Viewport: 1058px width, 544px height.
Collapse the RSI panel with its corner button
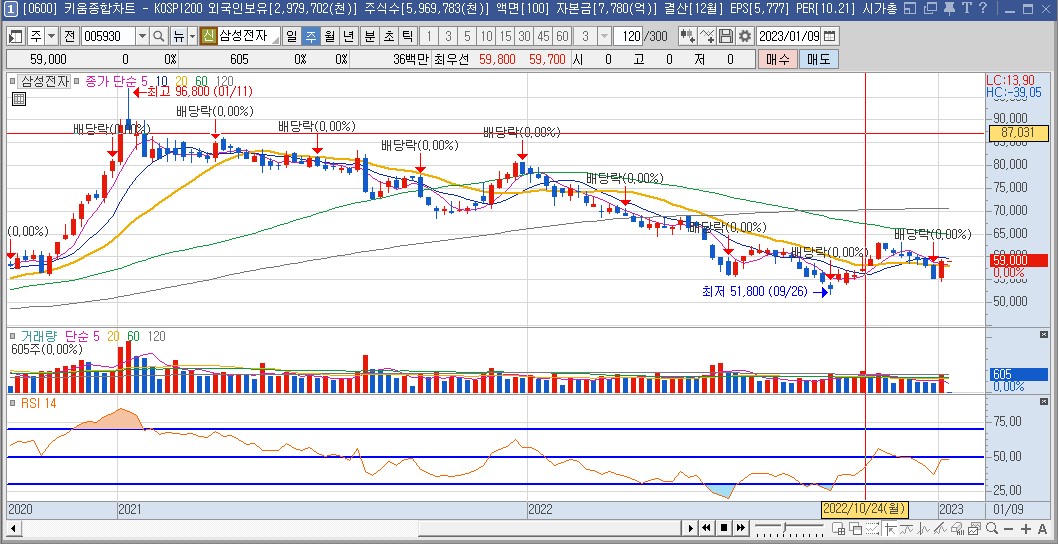[x=1045, y=402]
